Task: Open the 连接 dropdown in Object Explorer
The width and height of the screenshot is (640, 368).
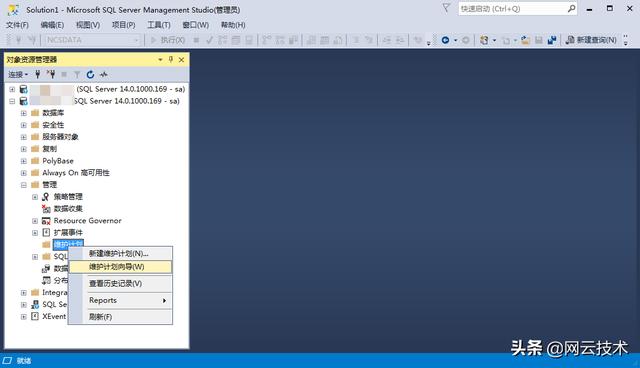Action: click(x=18, y=74)
